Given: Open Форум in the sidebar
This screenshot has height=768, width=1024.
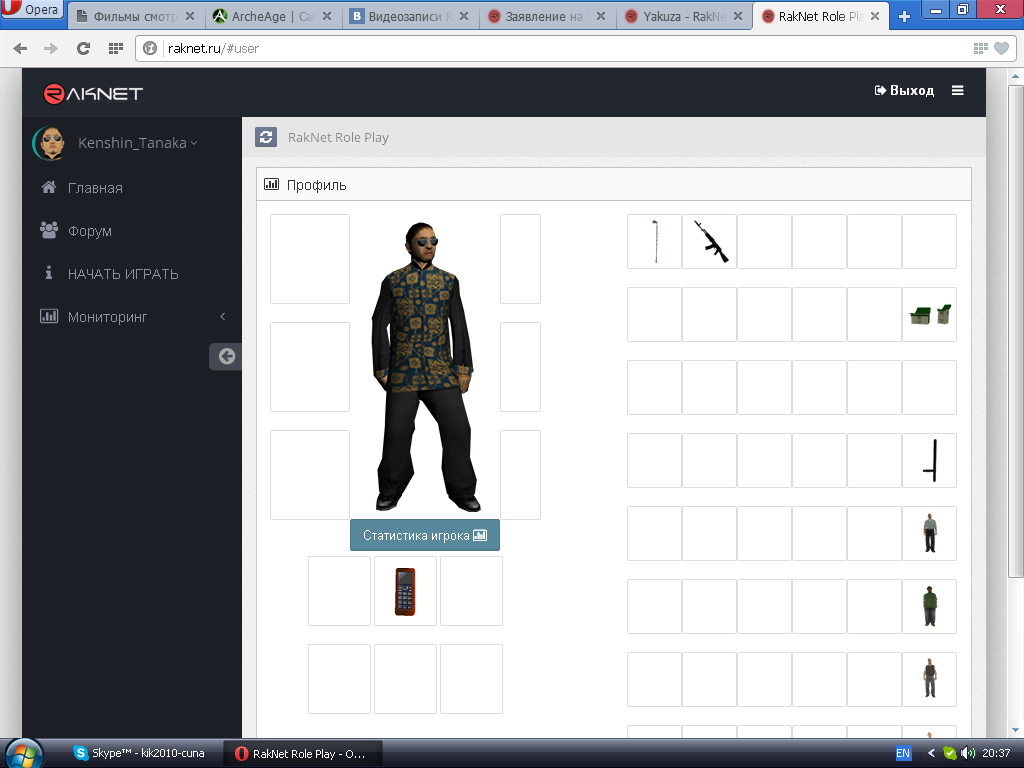Looking at the screenshot, I should click(x=90, y=231).
